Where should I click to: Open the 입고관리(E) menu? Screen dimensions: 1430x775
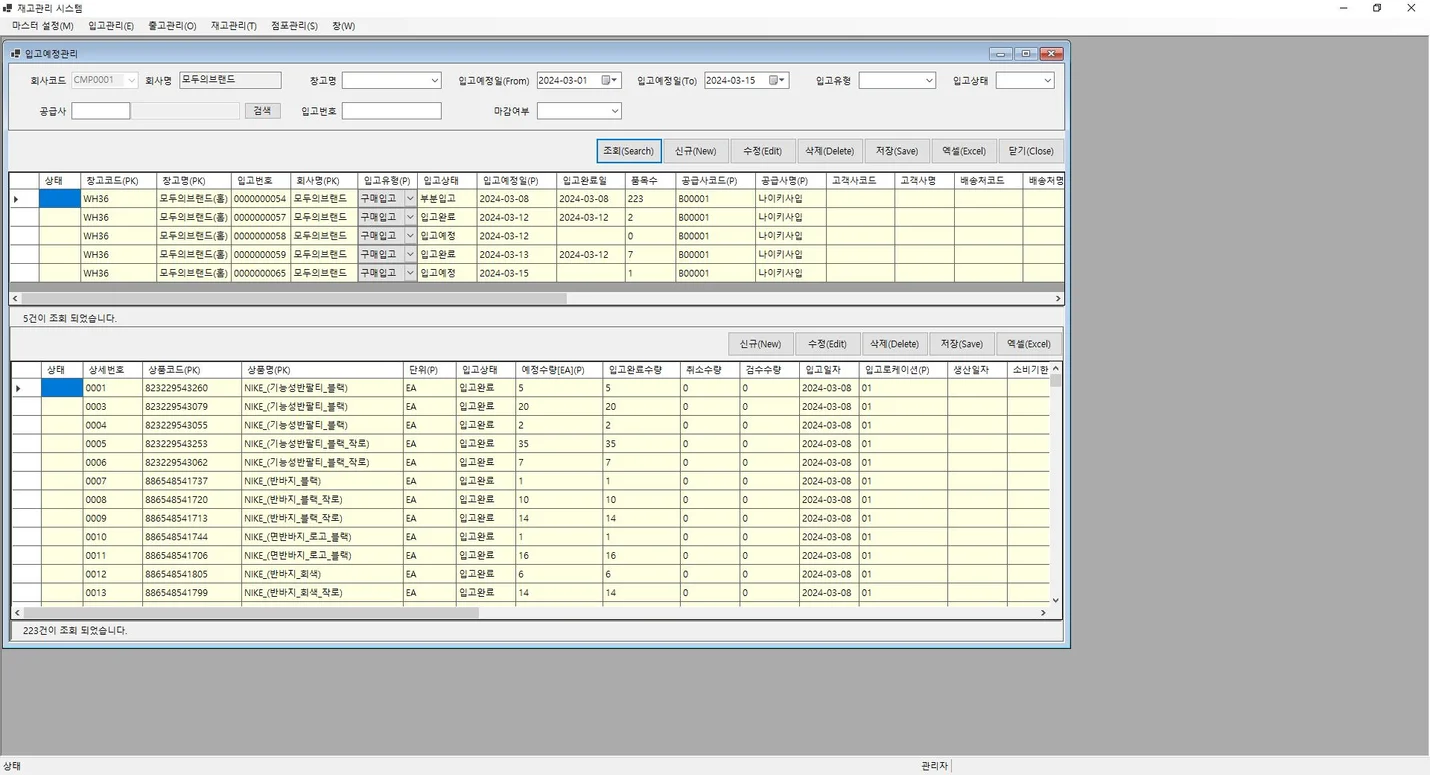pos(111,26)
